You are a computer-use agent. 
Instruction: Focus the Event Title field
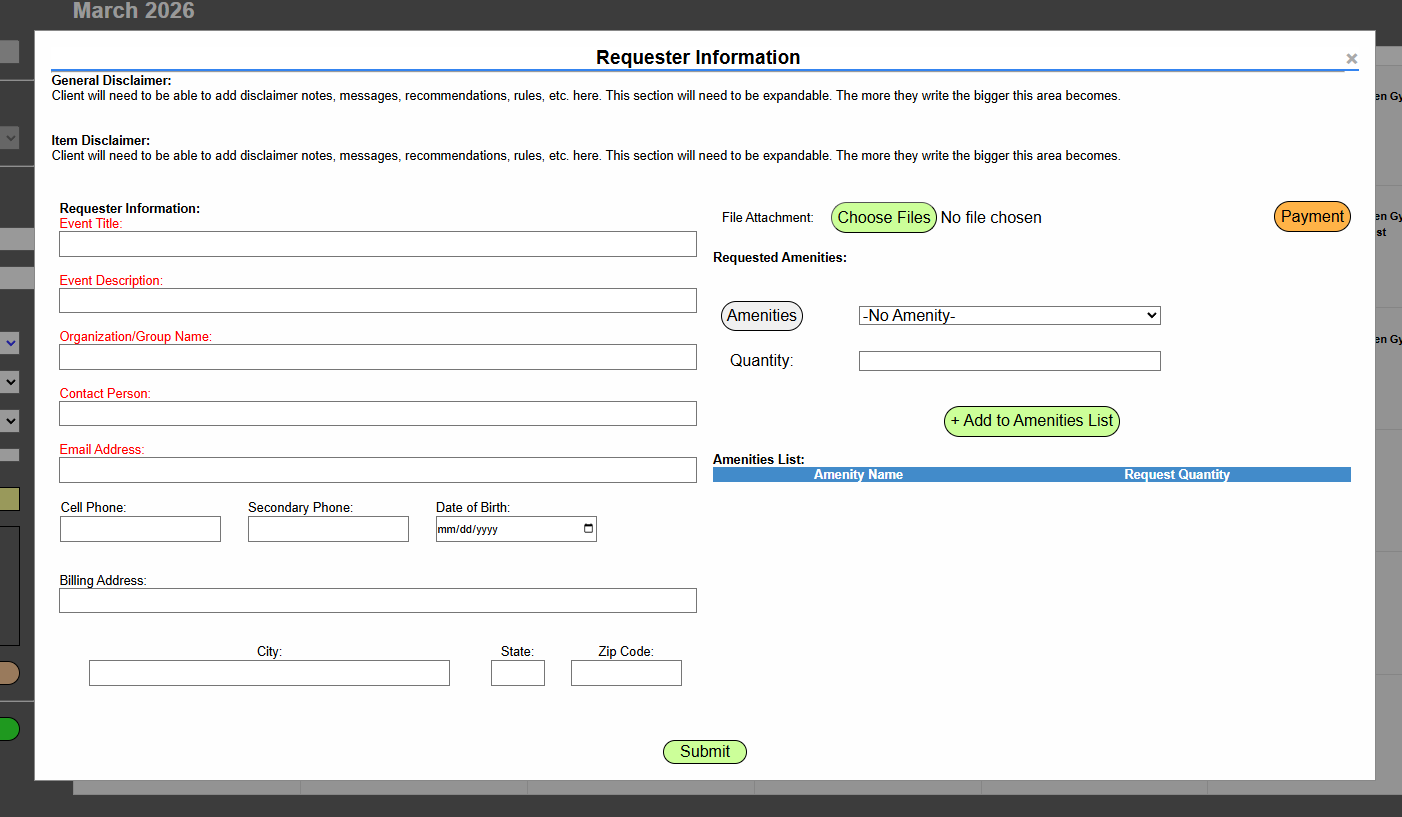tap(377, 244)
